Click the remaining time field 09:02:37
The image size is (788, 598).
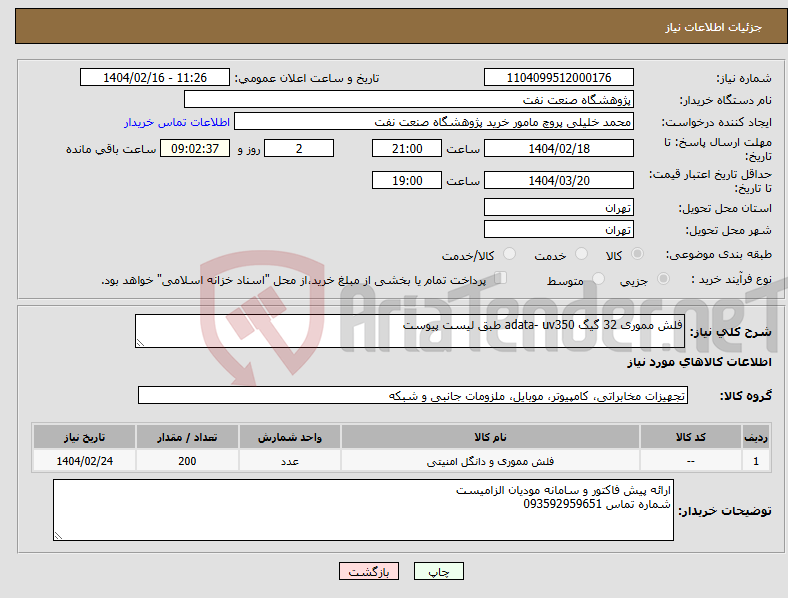coord(195,149)
